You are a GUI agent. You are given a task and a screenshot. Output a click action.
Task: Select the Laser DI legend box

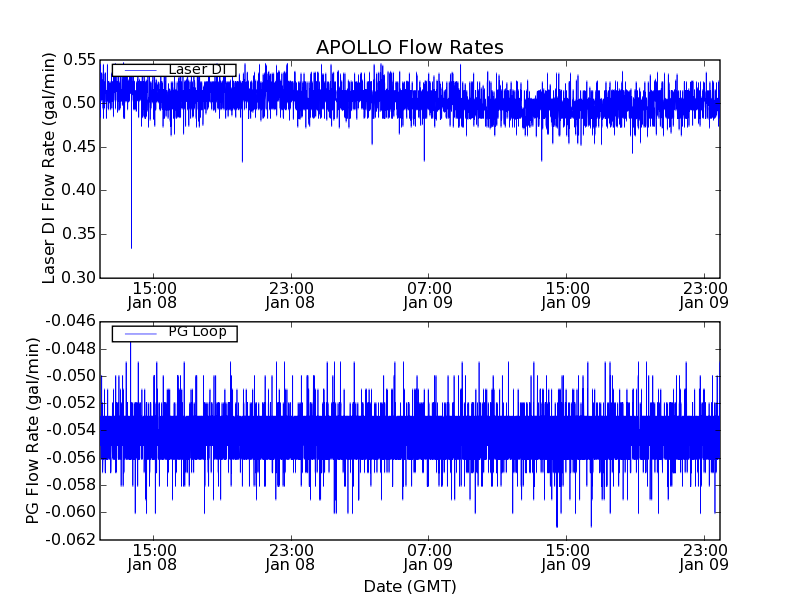[174, 70]
